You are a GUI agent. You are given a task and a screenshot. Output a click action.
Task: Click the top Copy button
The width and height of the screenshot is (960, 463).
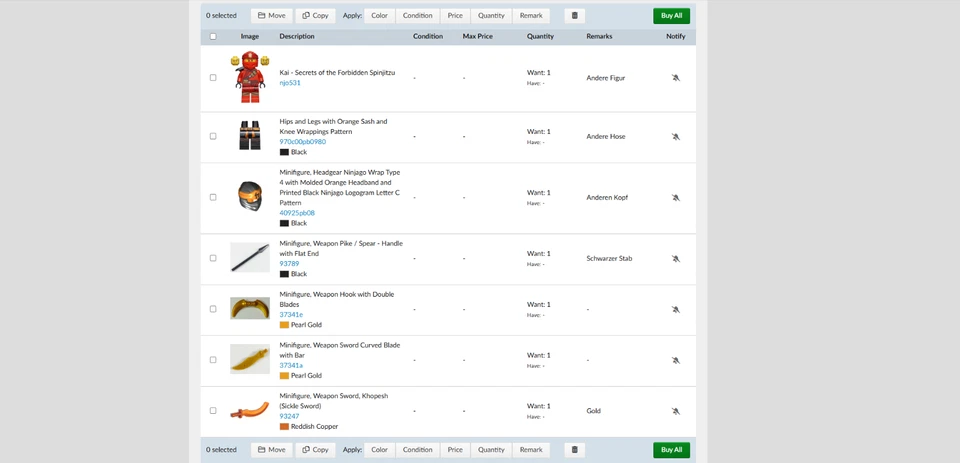(315, 15)
